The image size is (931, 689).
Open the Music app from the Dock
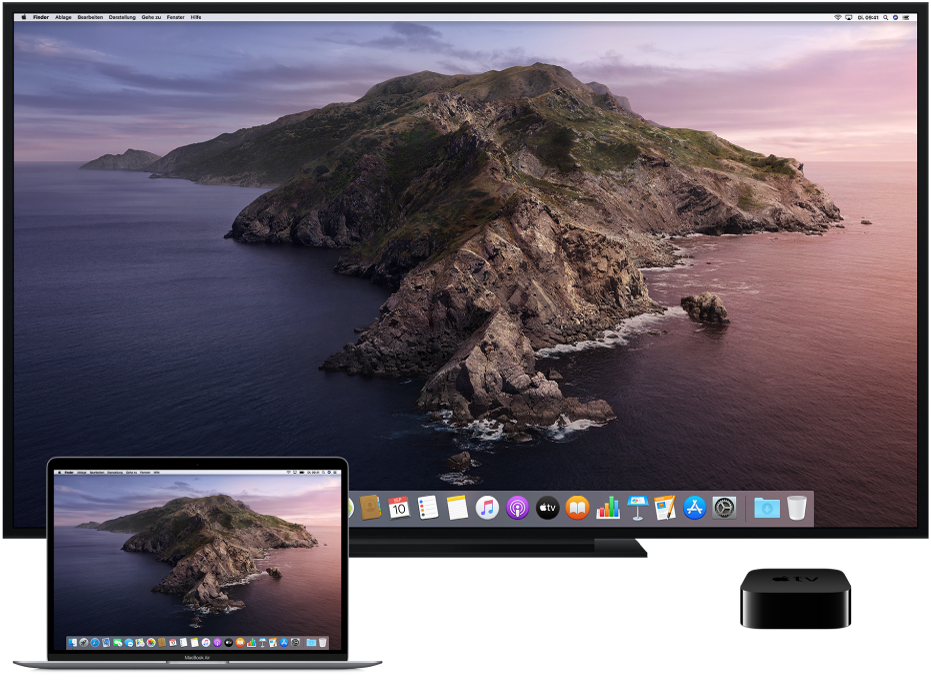tap(485, 508)
